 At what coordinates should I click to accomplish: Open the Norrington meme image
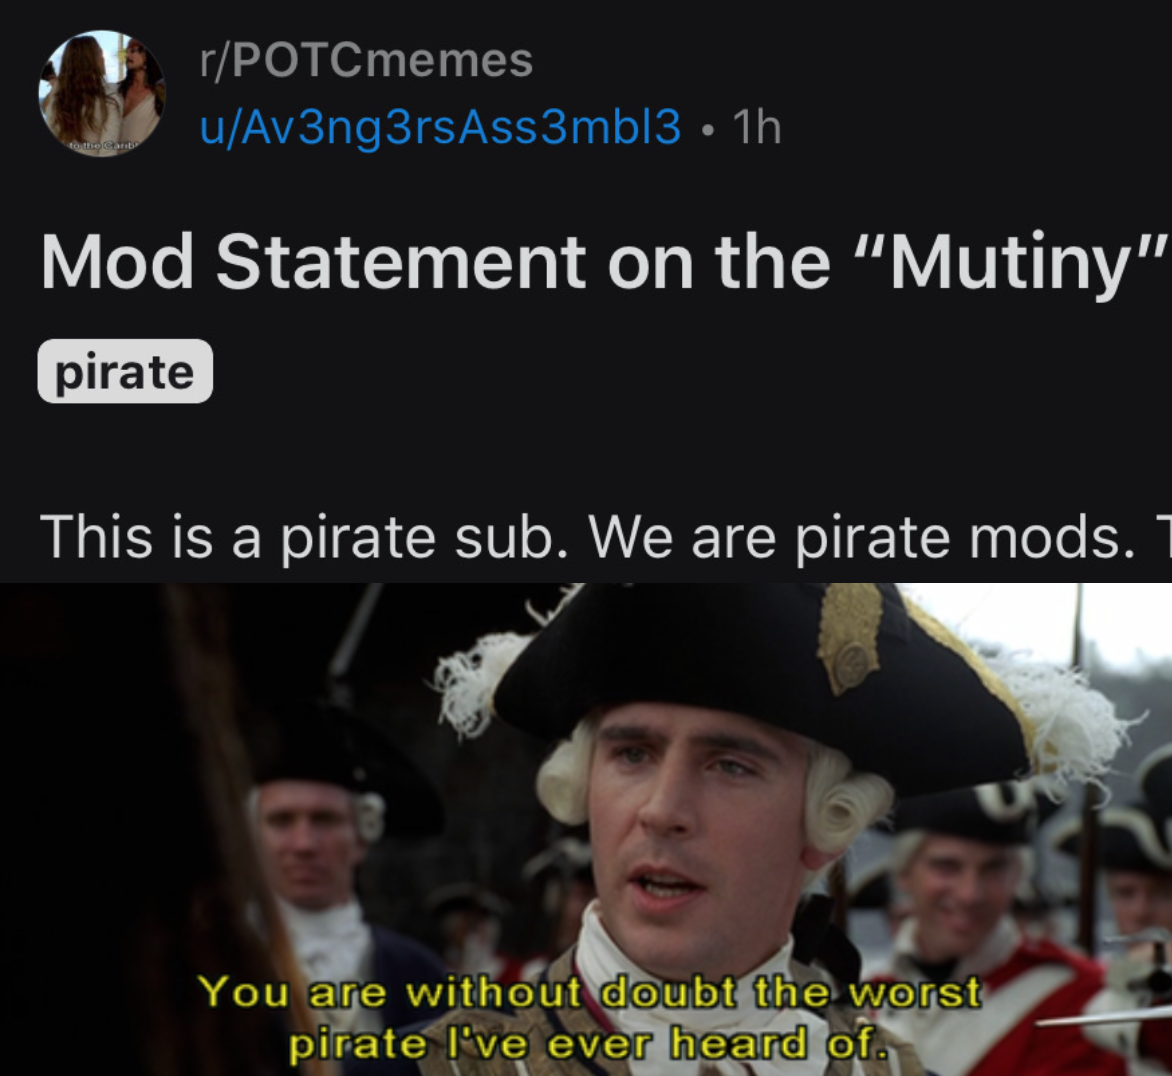(x=586, y=829)
